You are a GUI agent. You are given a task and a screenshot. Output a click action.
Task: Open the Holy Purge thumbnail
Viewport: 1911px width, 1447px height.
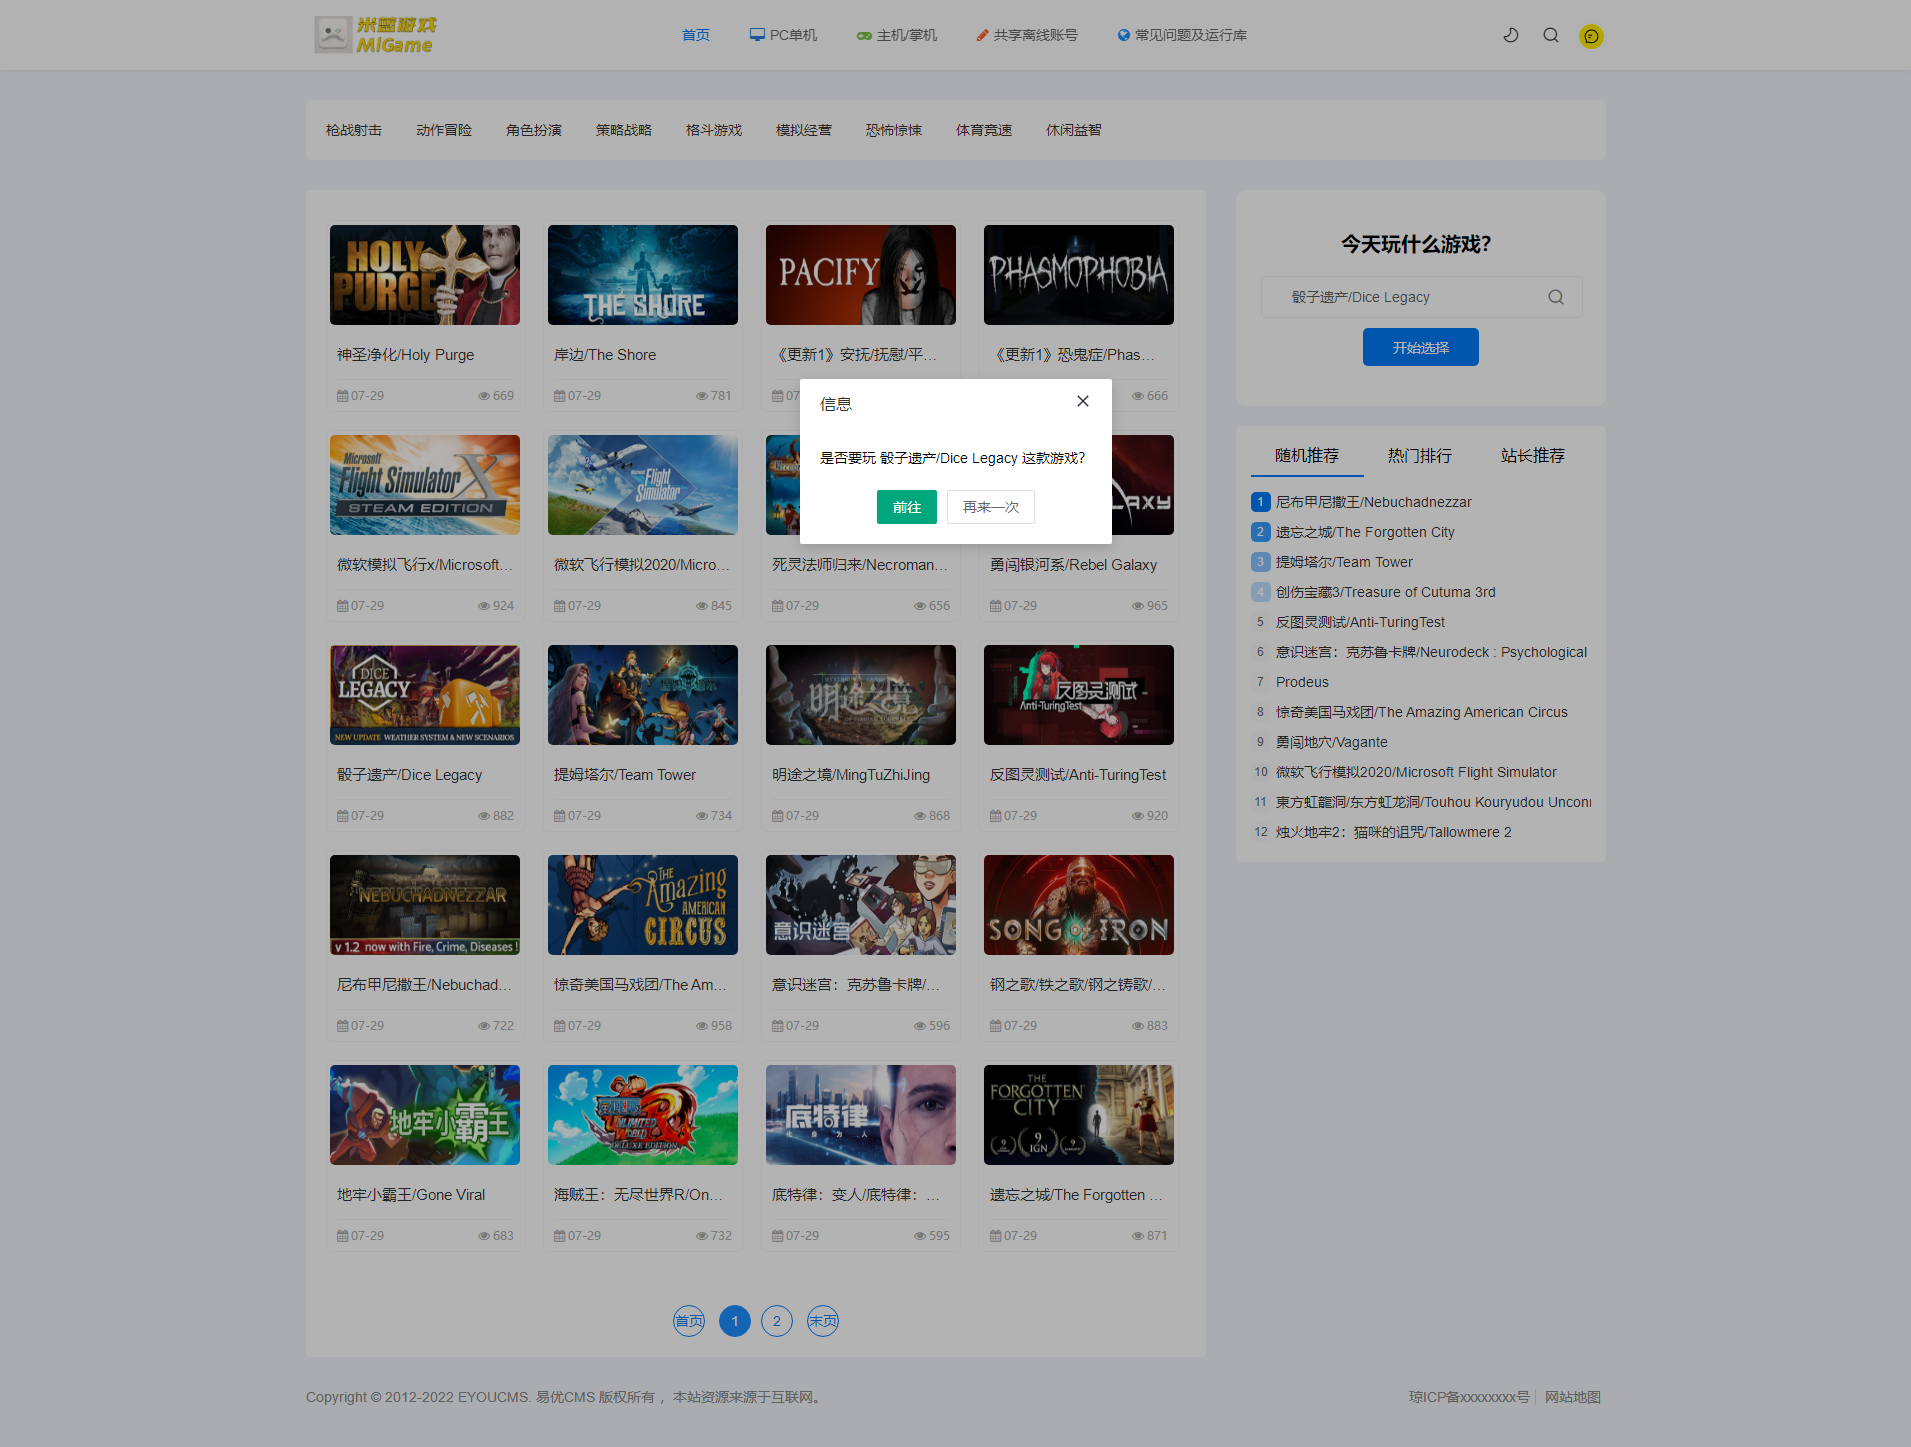tap(425, 275)
